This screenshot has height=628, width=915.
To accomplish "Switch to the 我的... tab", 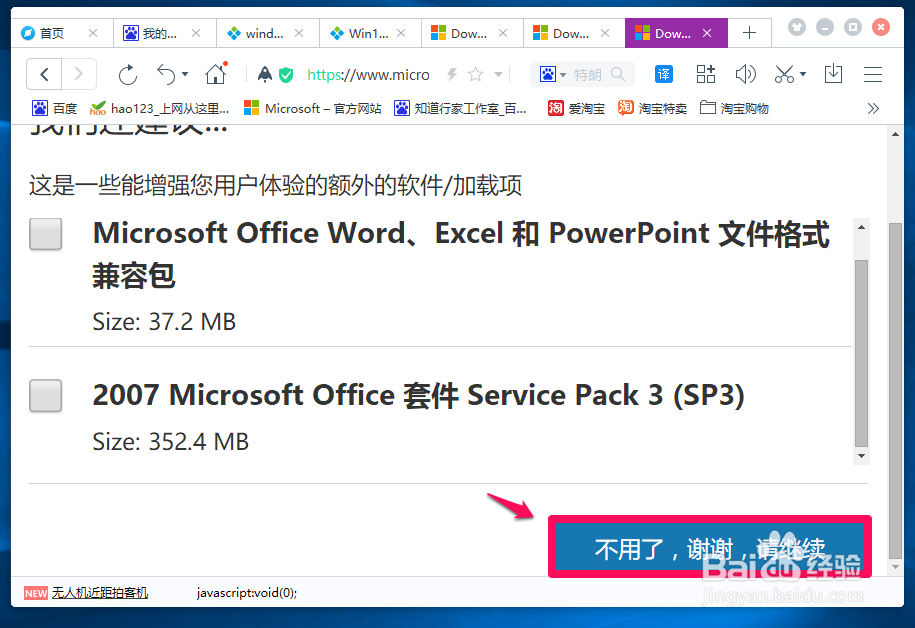I will point(159,33).
